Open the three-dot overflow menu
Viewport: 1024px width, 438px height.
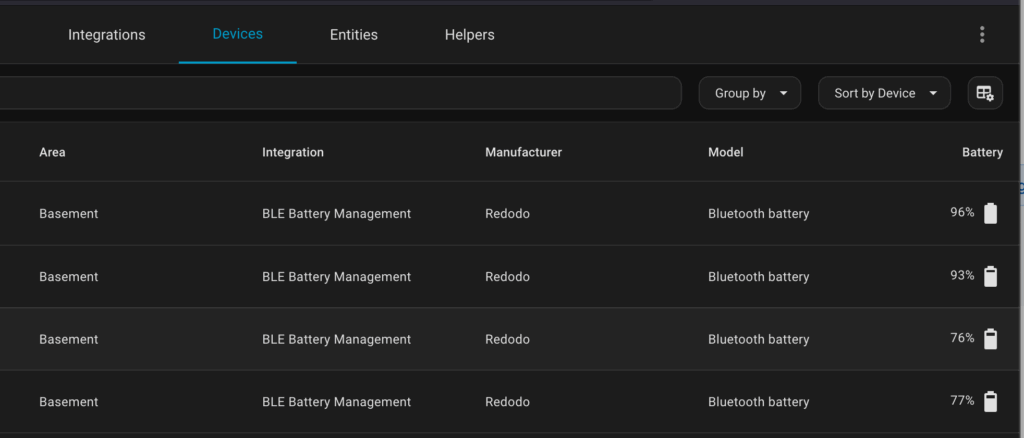982,35
